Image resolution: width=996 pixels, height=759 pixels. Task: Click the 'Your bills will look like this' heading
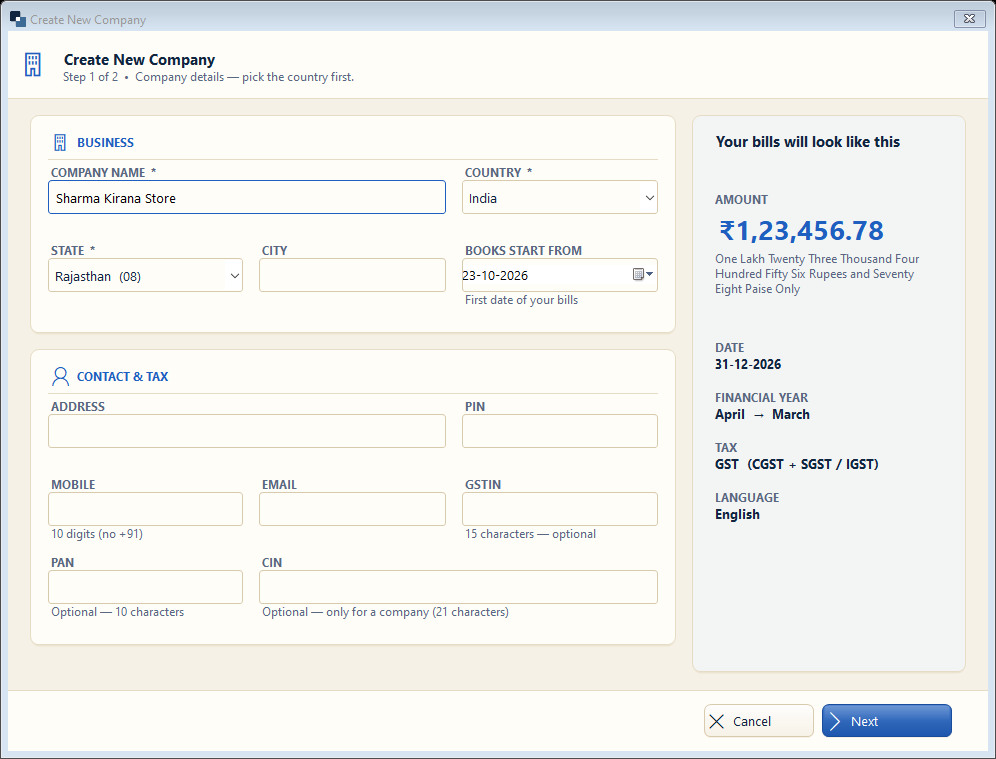[807, 142]
